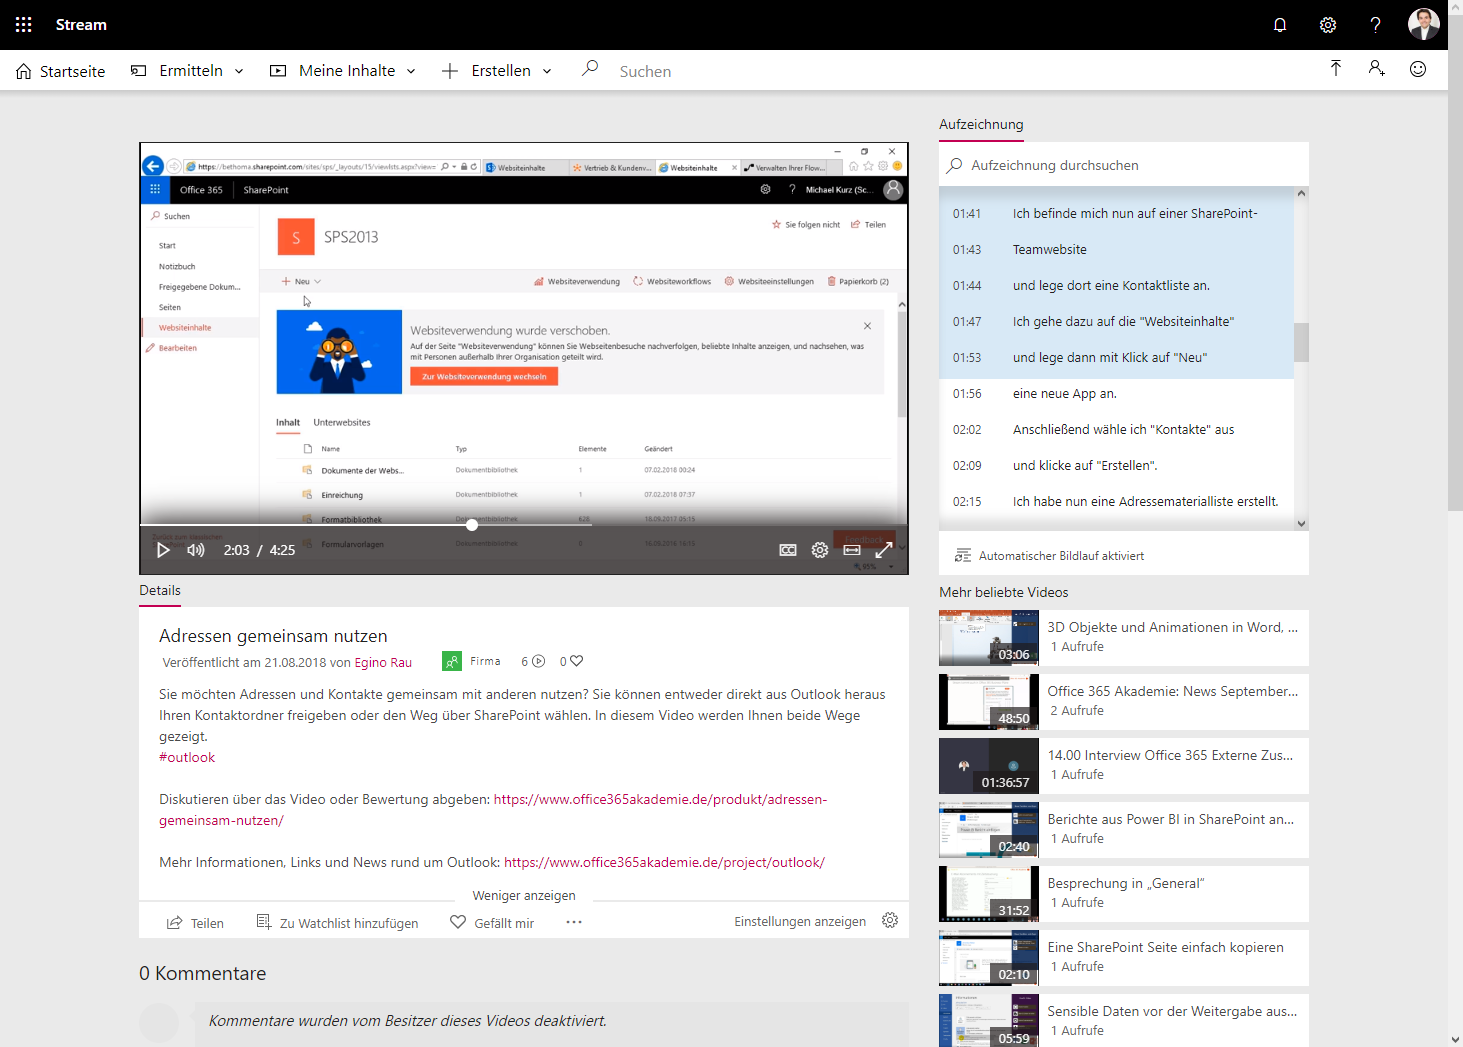The width and height of the screenshot is (1463, 1047).
Task: Go to Startseite
Action: click(61, 71)
